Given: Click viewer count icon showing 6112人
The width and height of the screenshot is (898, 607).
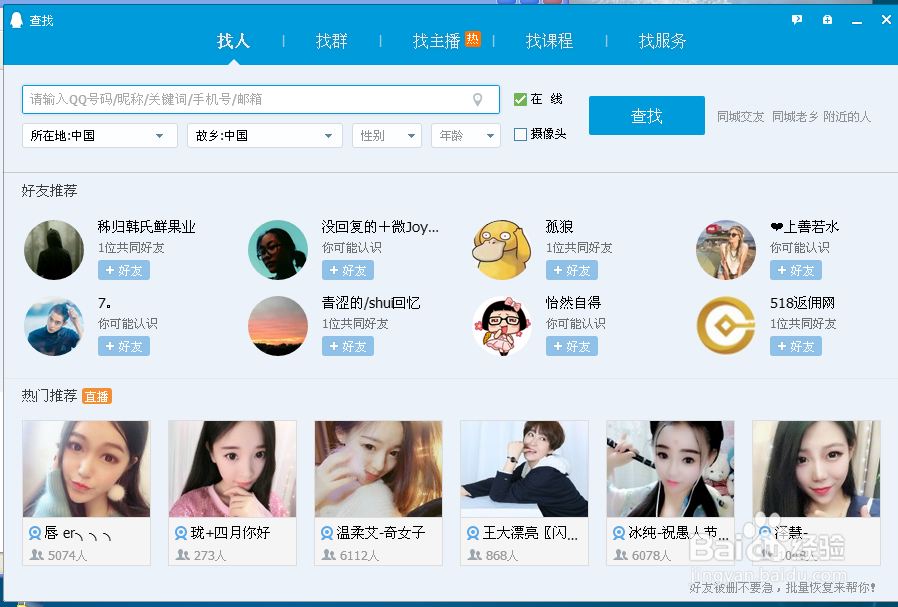Looking at the screenshot, I should click(x=329, y=555).
